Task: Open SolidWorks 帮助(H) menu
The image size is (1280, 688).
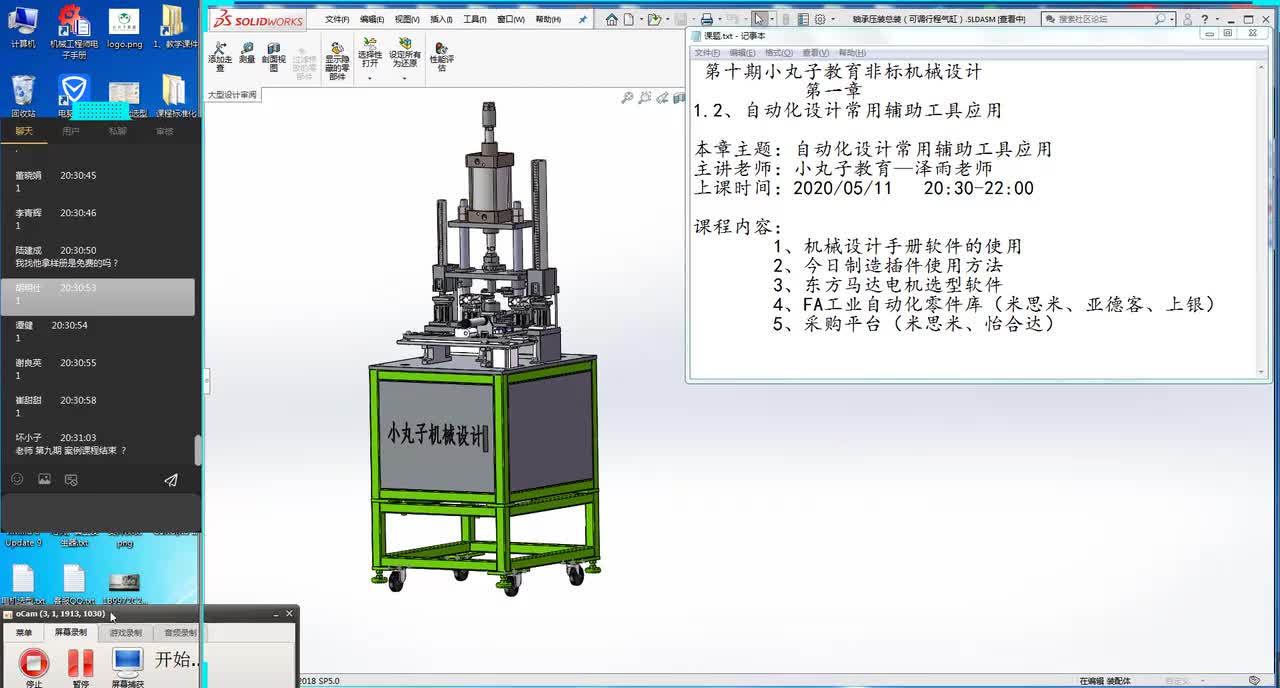Action: 548,19
